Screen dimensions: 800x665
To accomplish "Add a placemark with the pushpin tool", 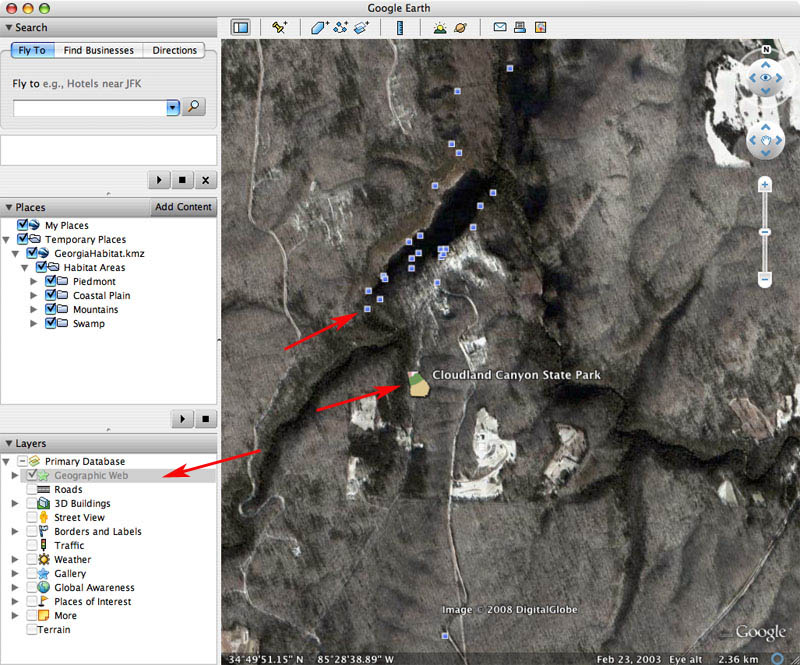I will [x=279, y=27].
